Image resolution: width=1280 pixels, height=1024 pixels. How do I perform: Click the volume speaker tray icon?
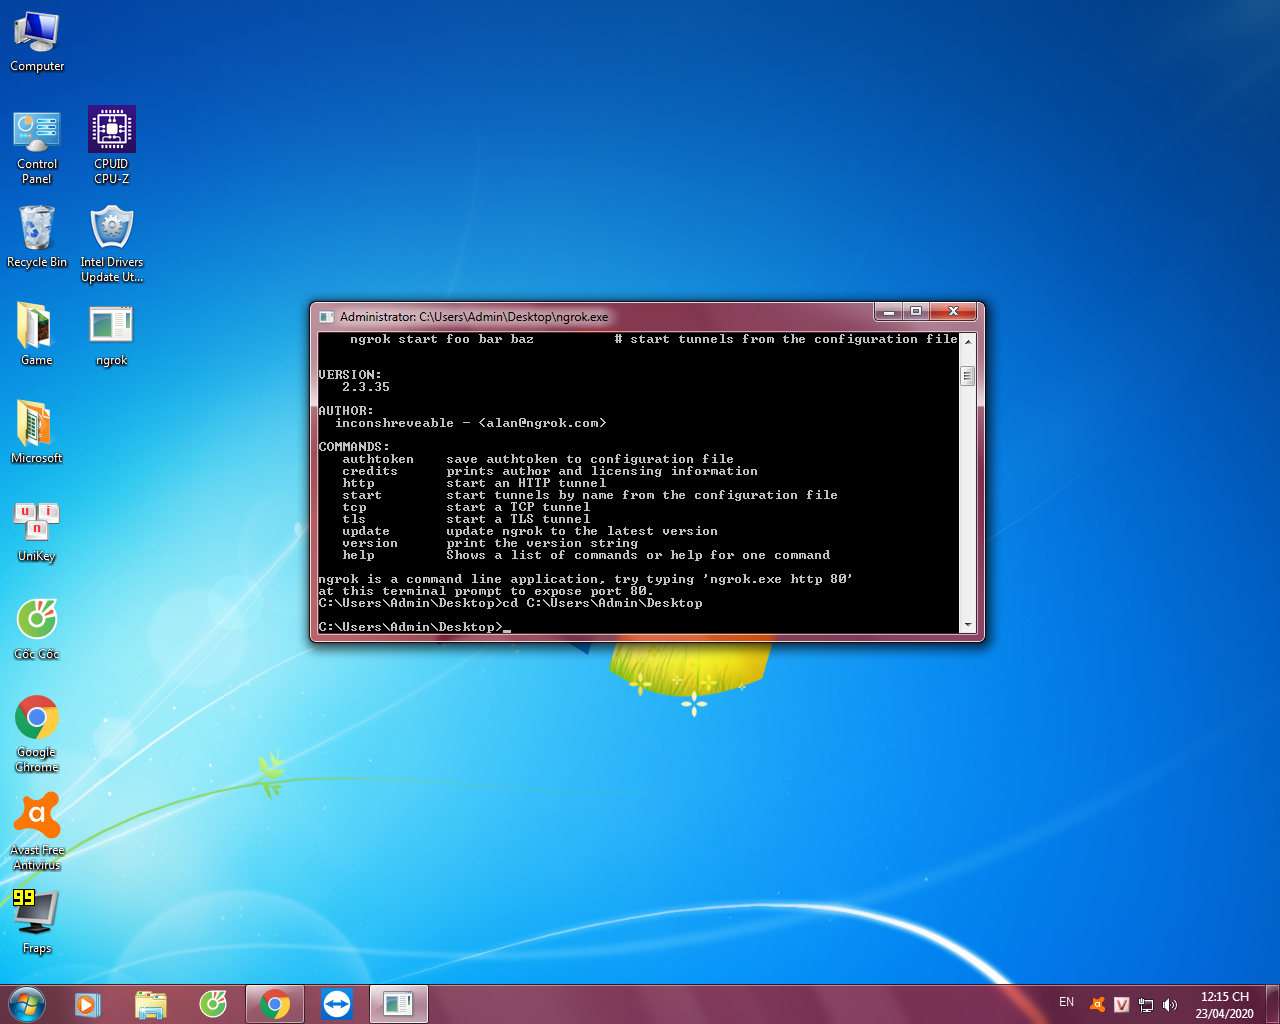pyautogui.click(x=1170, y=1005)
